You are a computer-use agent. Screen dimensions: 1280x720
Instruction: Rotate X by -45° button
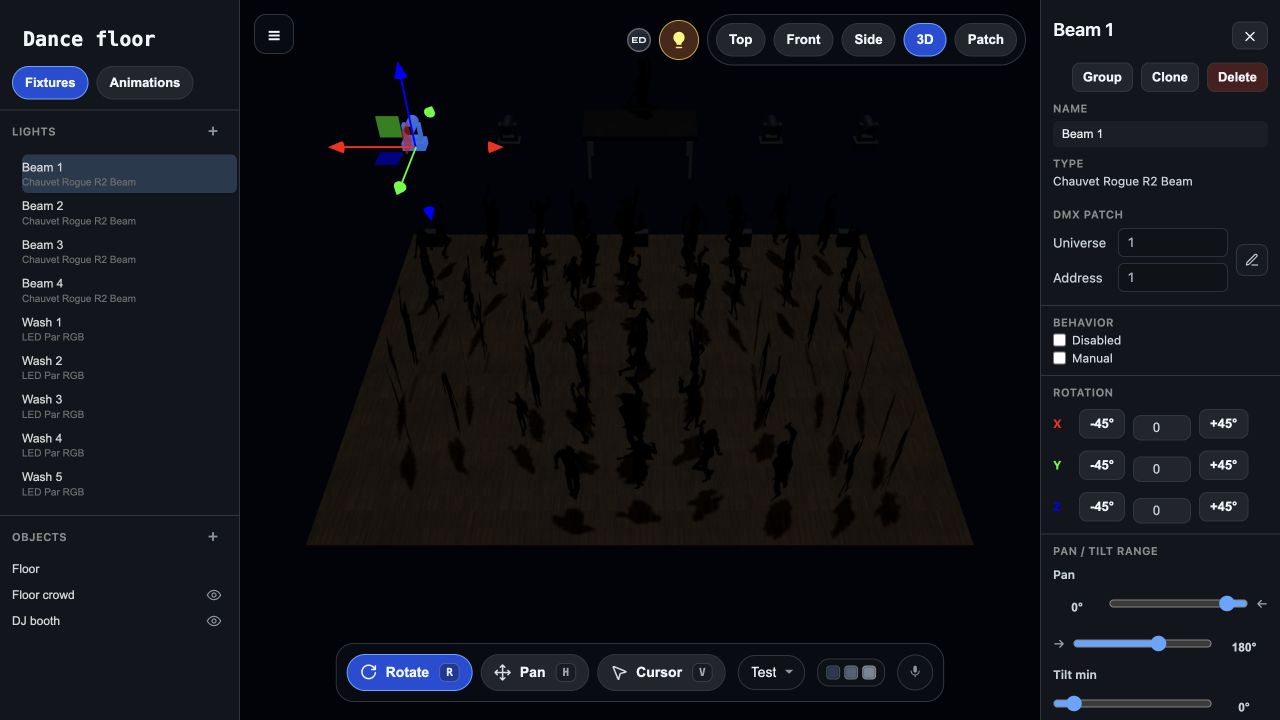(x=1101, y=424)
